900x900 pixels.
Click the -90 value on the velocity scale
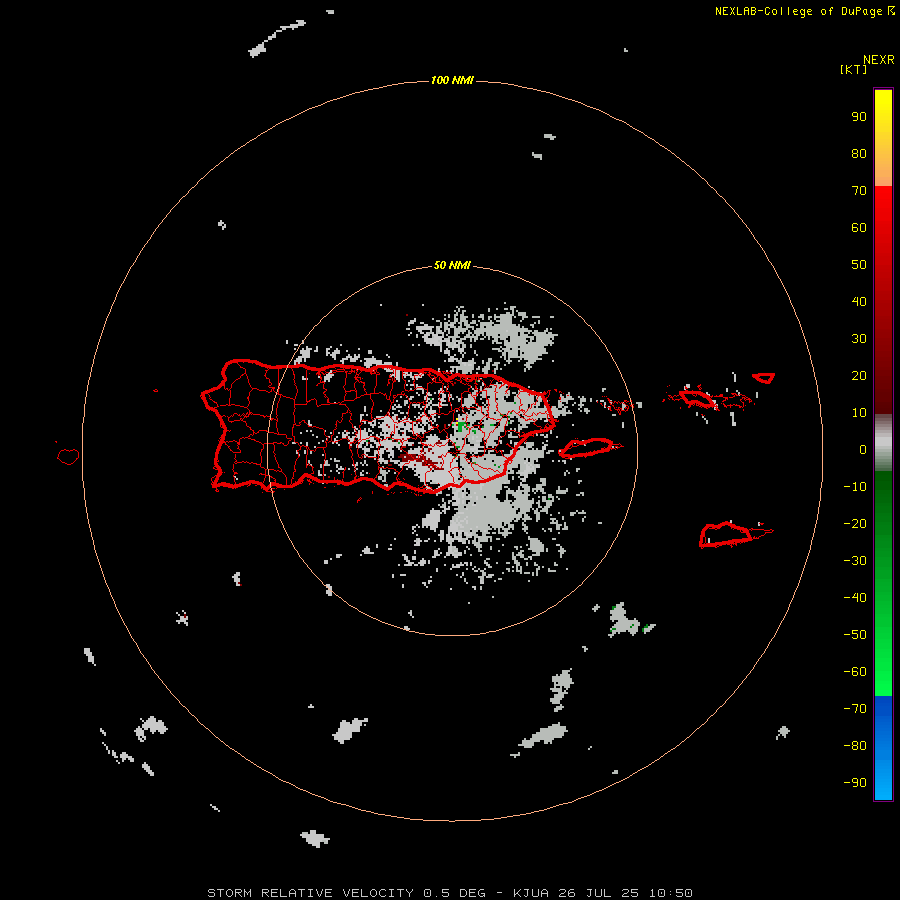click(x=855, y=783)
